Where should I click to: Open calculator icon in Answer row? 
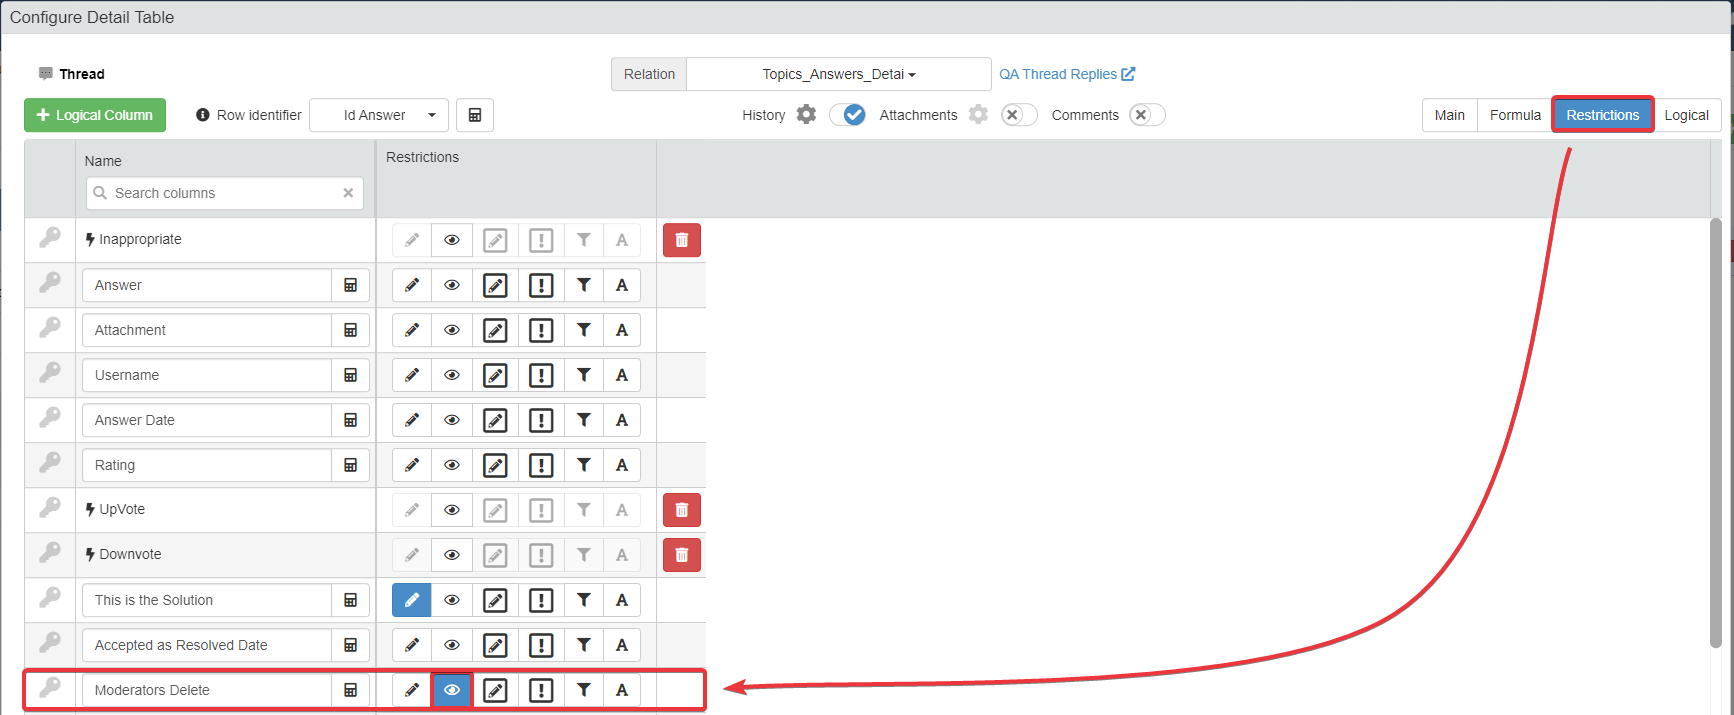pos(351,285)
